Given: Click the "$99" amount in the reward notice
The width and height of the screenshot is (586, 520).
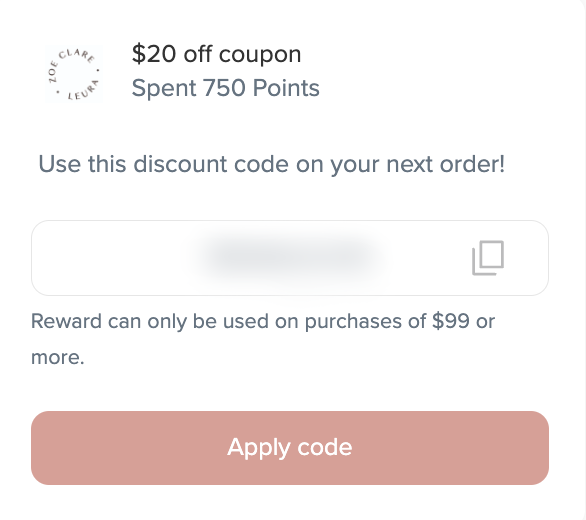Looking at the screenshot, I should pyautogui.click(x=451, y=321).
